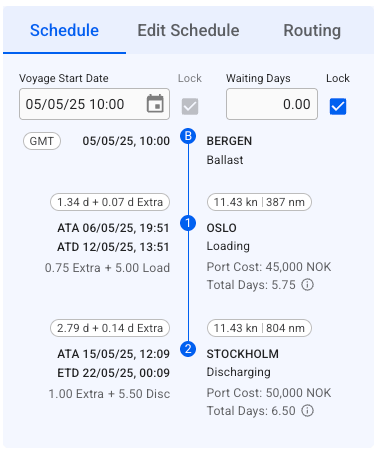Image resolution: width=378 pixels, height=452 pixels.
Task: Click the info icon beside Total Days 5.75
Action: coord(307,285)
